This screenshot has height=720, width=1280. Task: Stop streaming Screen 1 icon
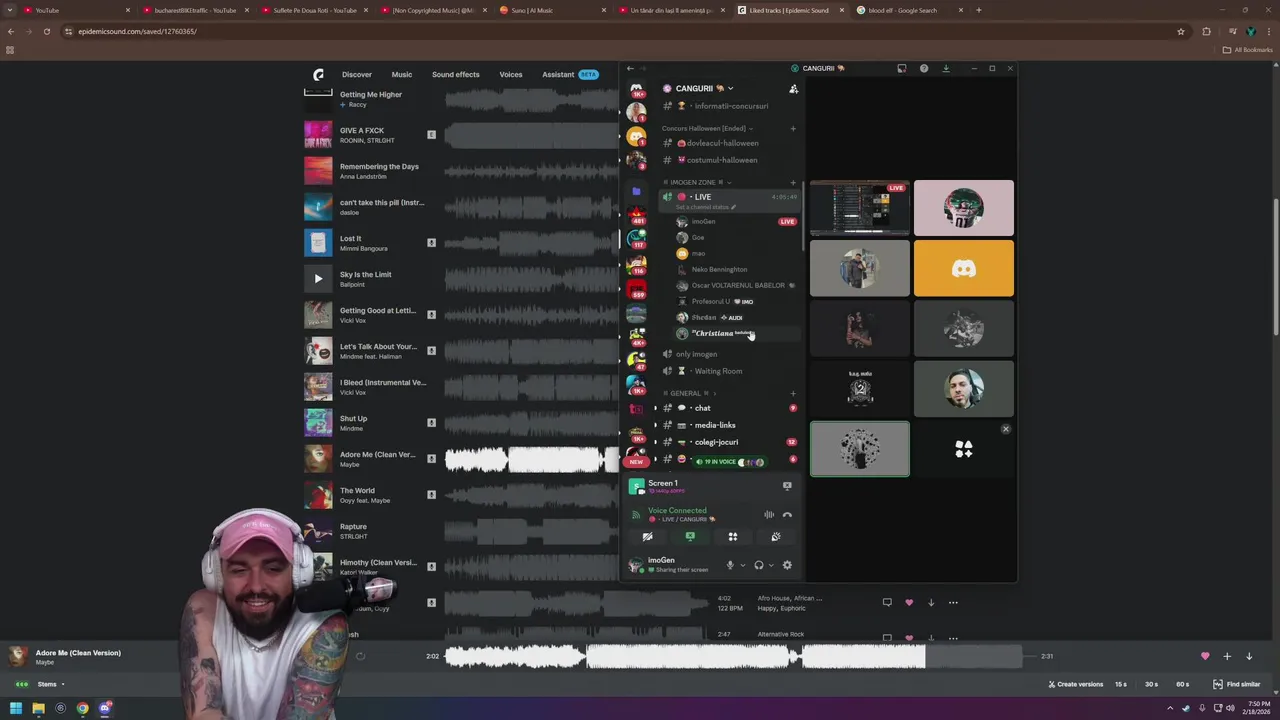click(x=787, y=486)
